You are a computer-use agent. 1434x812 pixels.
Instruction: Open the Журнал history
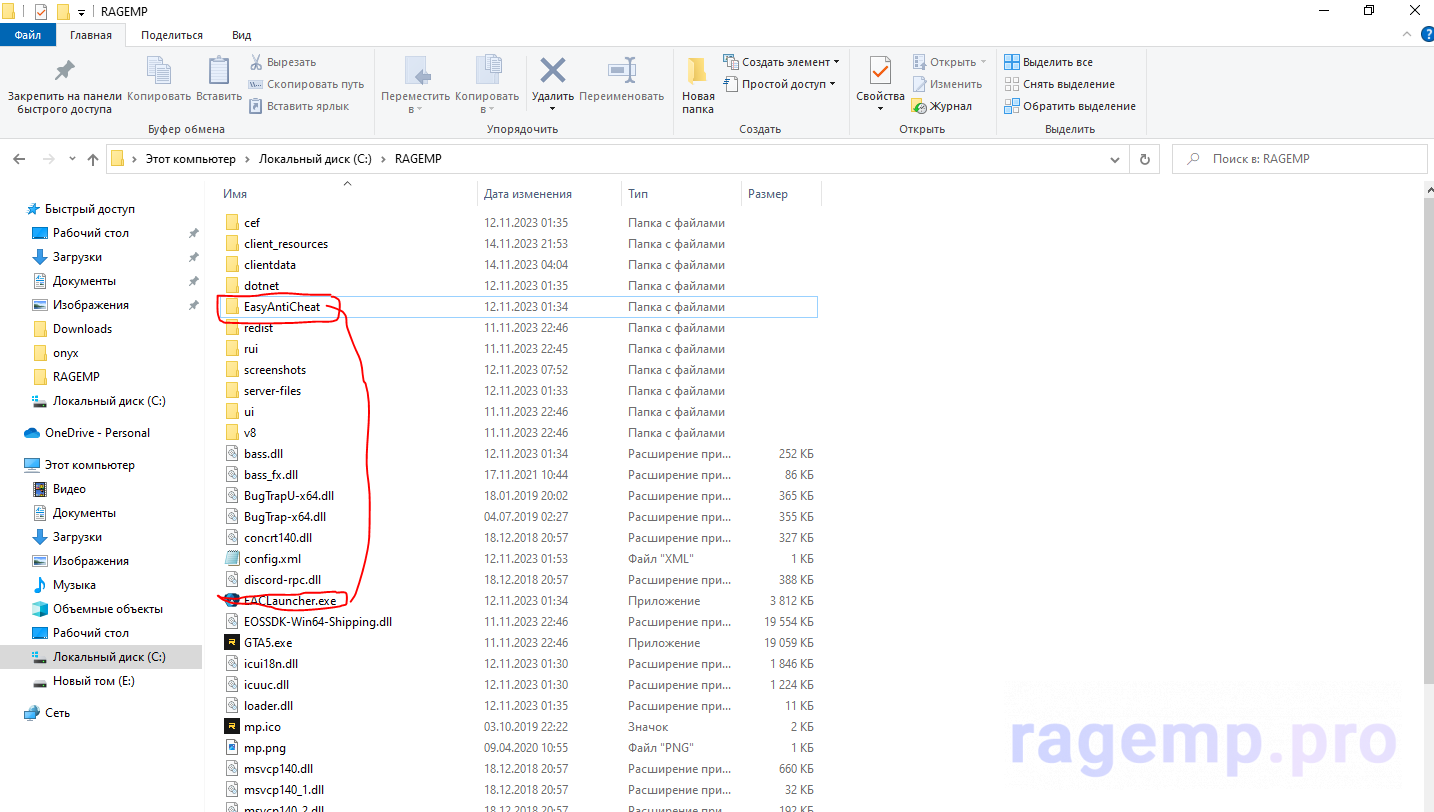(x=942, y=106)
